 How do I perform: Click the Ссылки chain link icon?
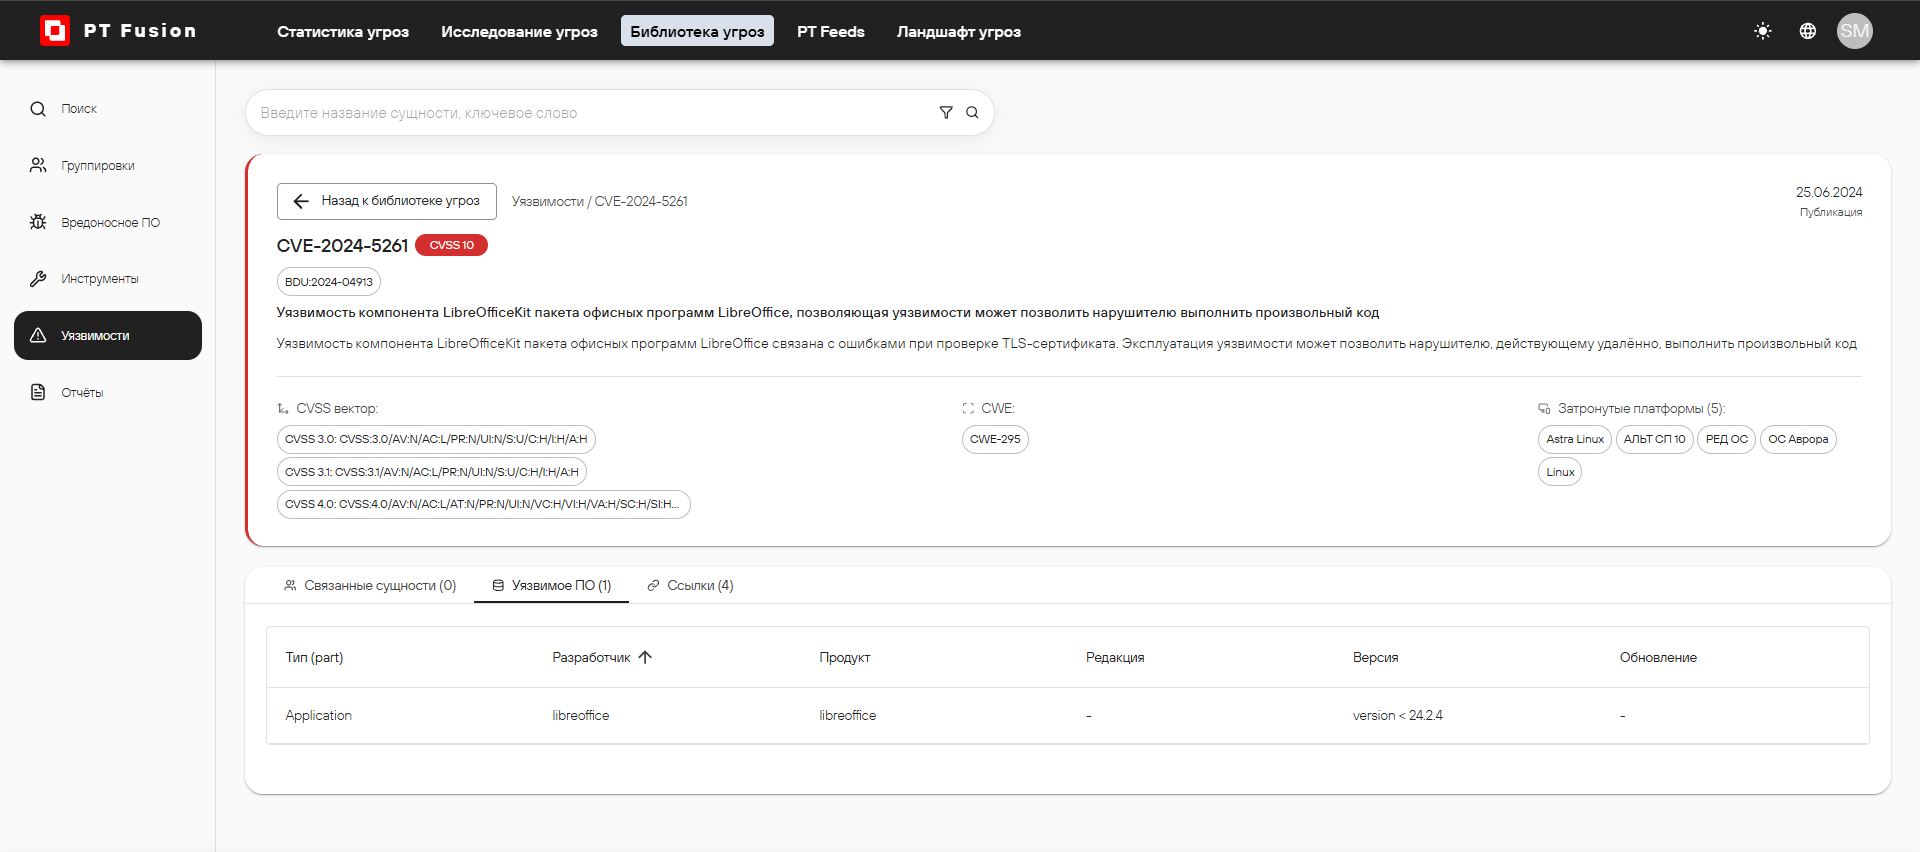(x=653, y=586)
